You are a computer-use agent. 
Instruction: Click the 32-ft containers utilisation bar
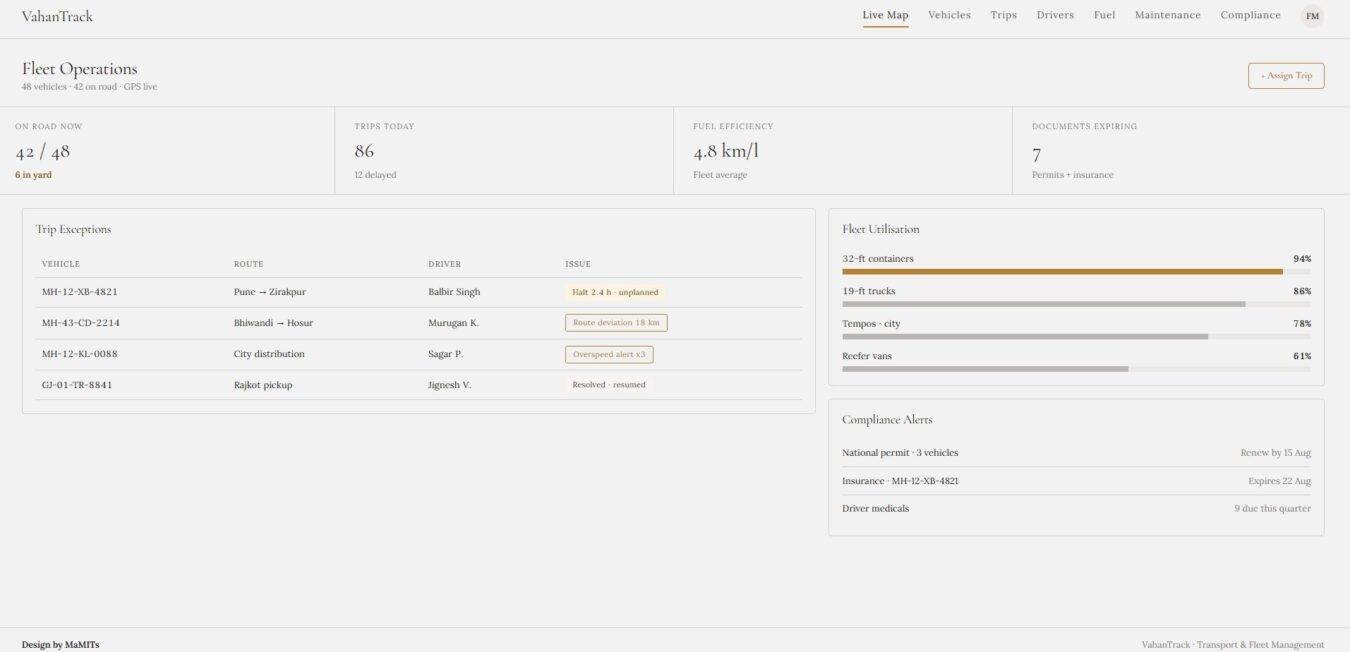click(x=1076, y=271)
